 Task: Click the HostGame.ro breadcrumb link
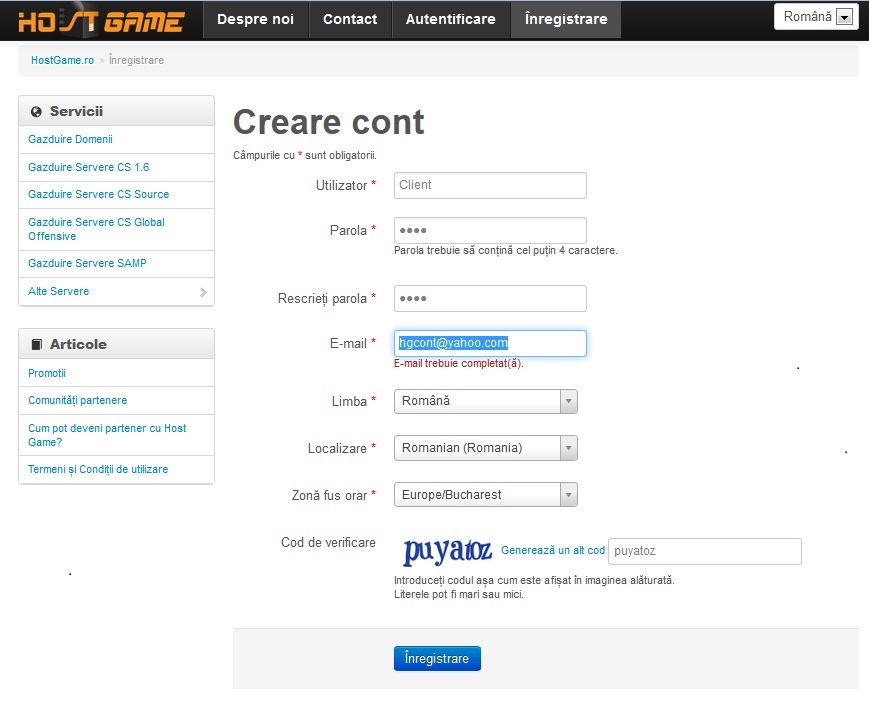(x=62, y=60)
